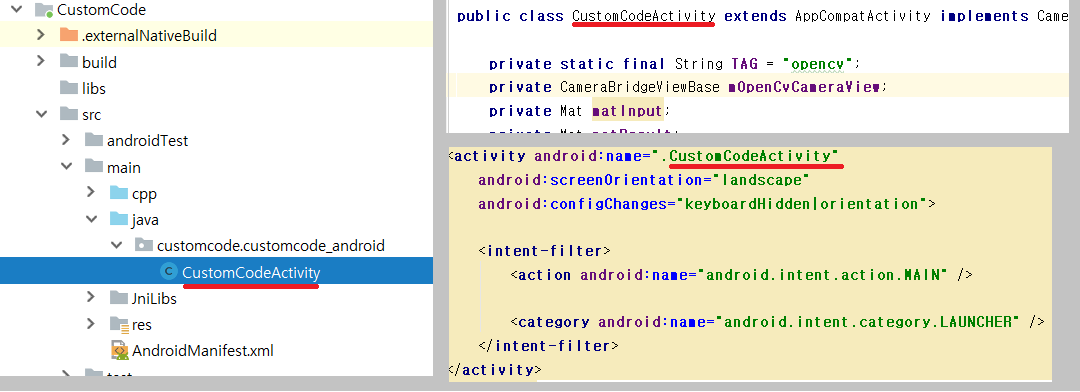Click the CustomCode module folder icon
1080x392 pixels.
pyautogui.click(x=44, y=10)
